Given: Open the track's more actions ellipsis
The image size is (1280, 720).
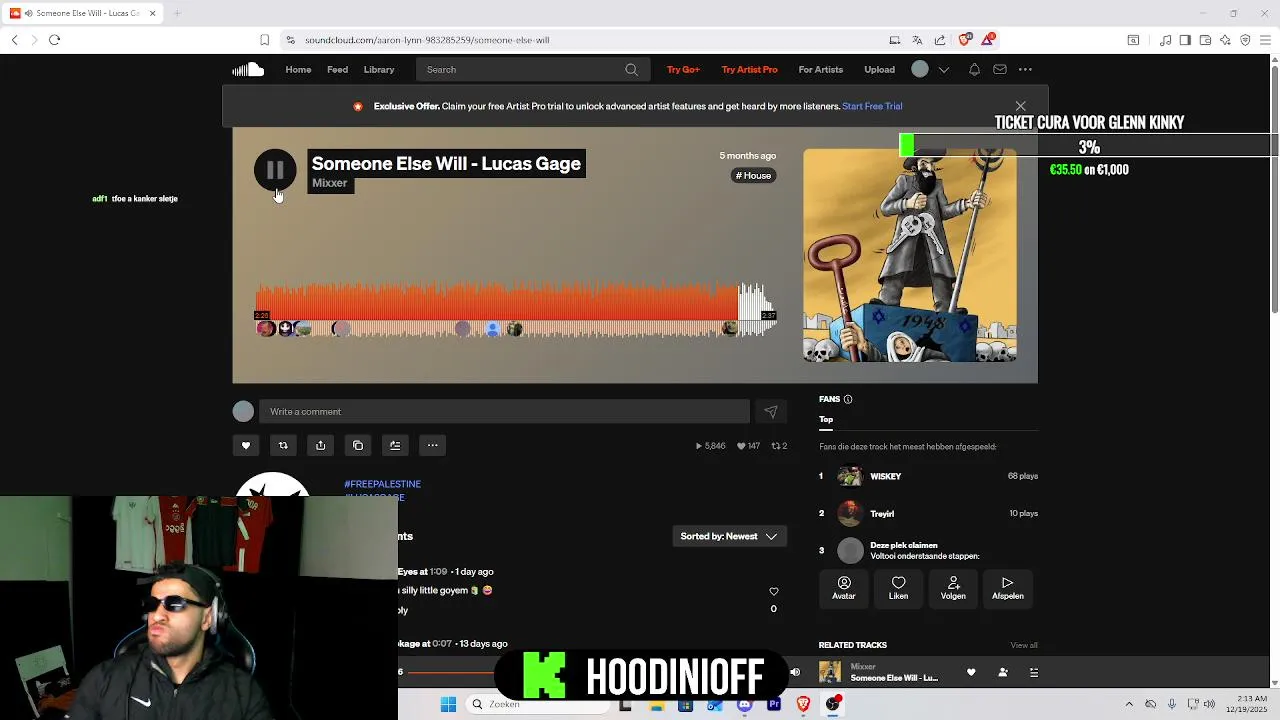Looking at the screenshot, I should [x=432, y=445].
